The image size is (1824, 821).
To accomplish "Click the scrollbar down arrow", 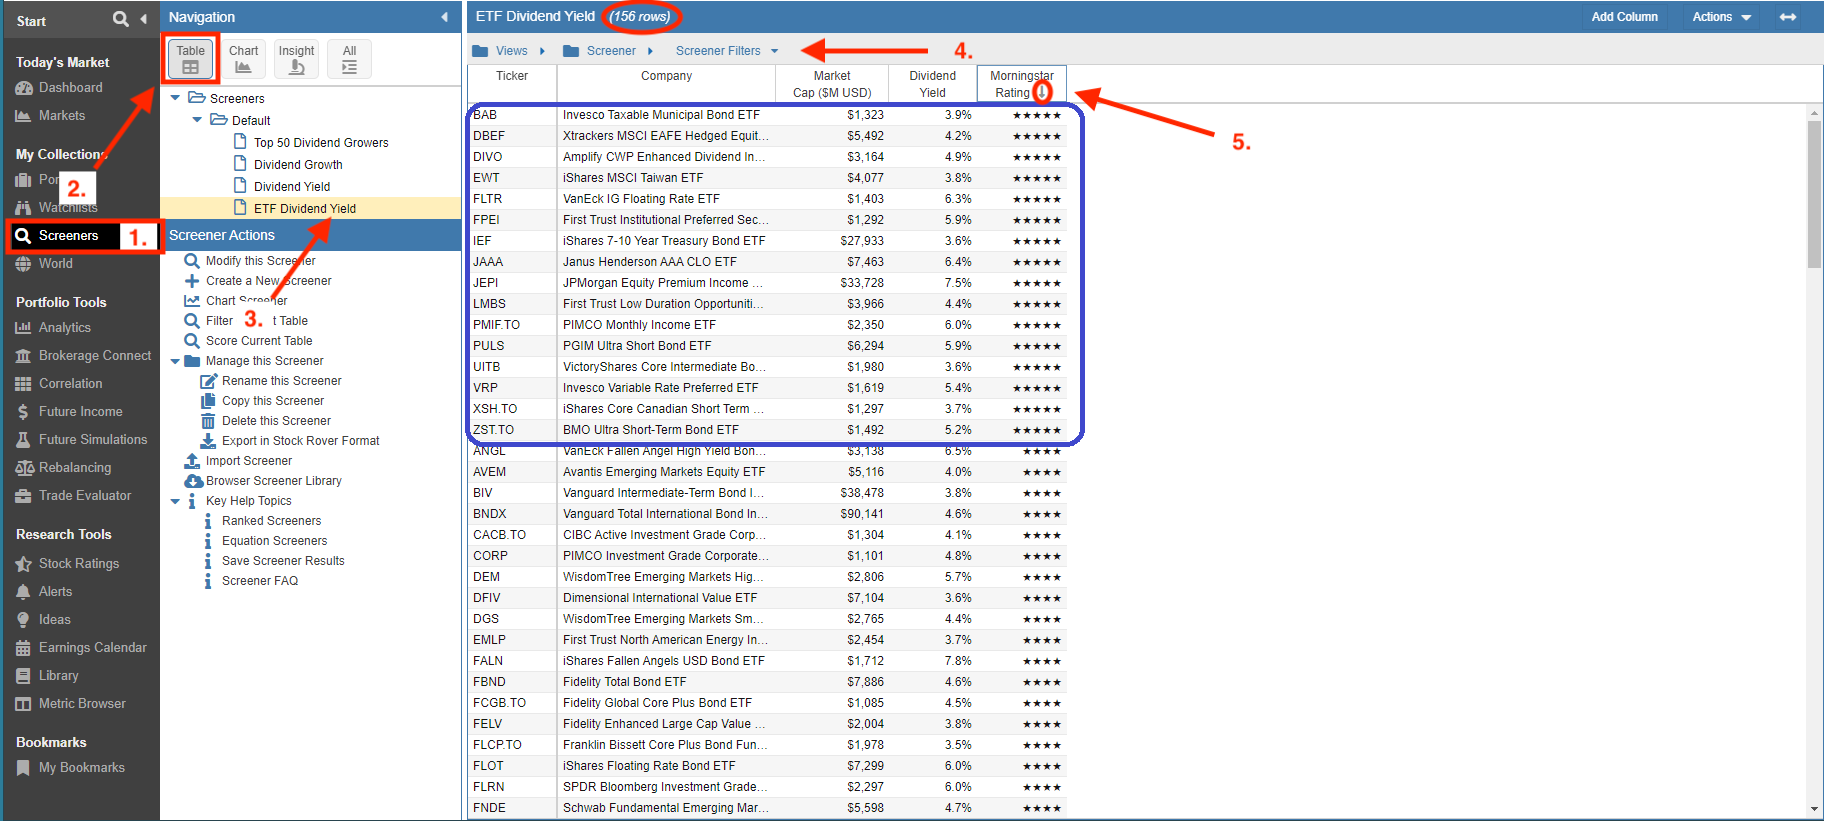I will (1814, 809).
